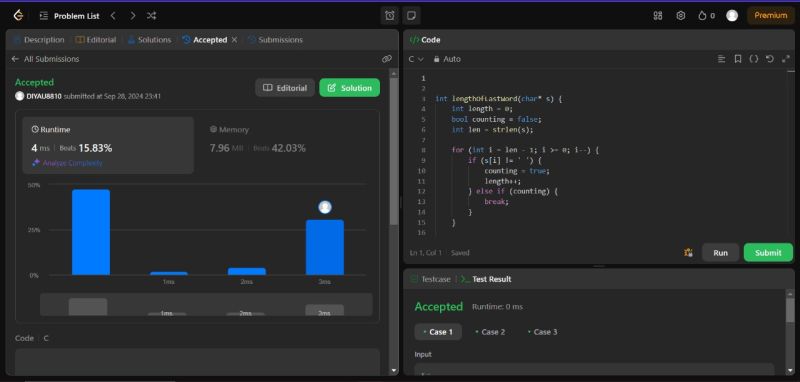Format code with the lines icon
The image size is (800, 382).
click(721, 59)
